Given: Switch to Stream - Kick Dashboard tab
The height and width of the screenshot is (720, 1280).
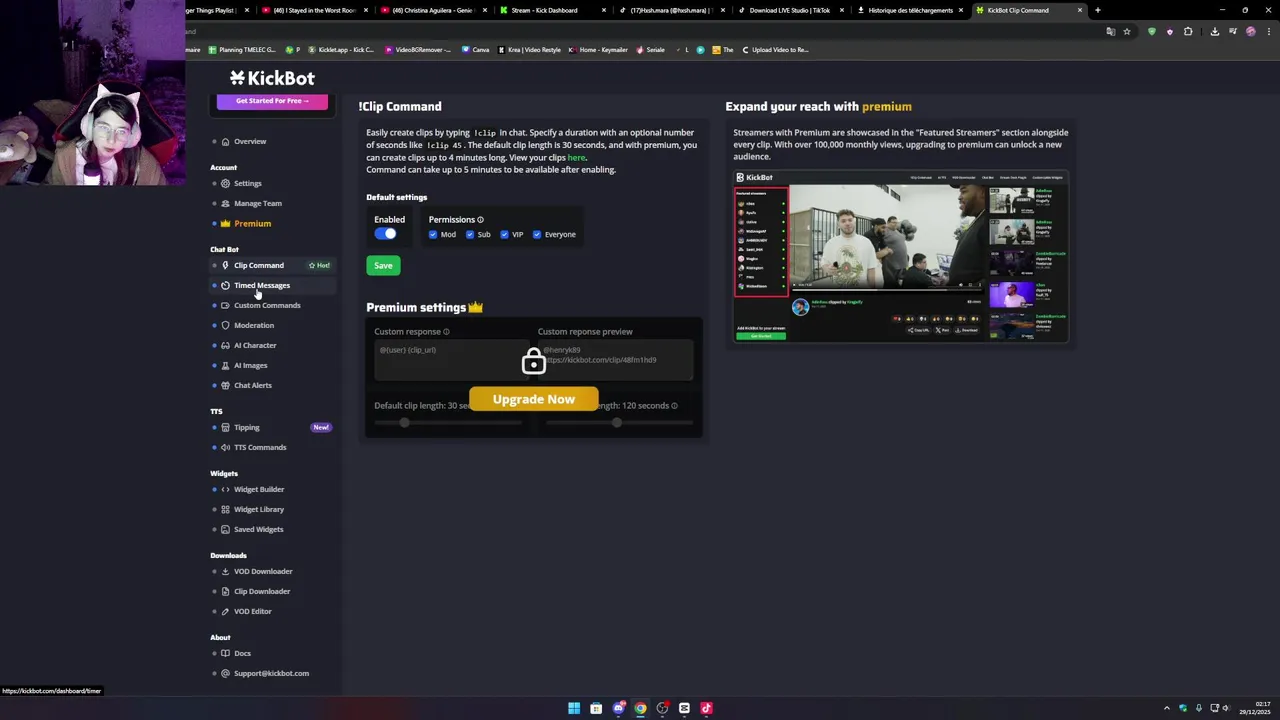Looking at the screenshot, I should [x=552, y=10].
